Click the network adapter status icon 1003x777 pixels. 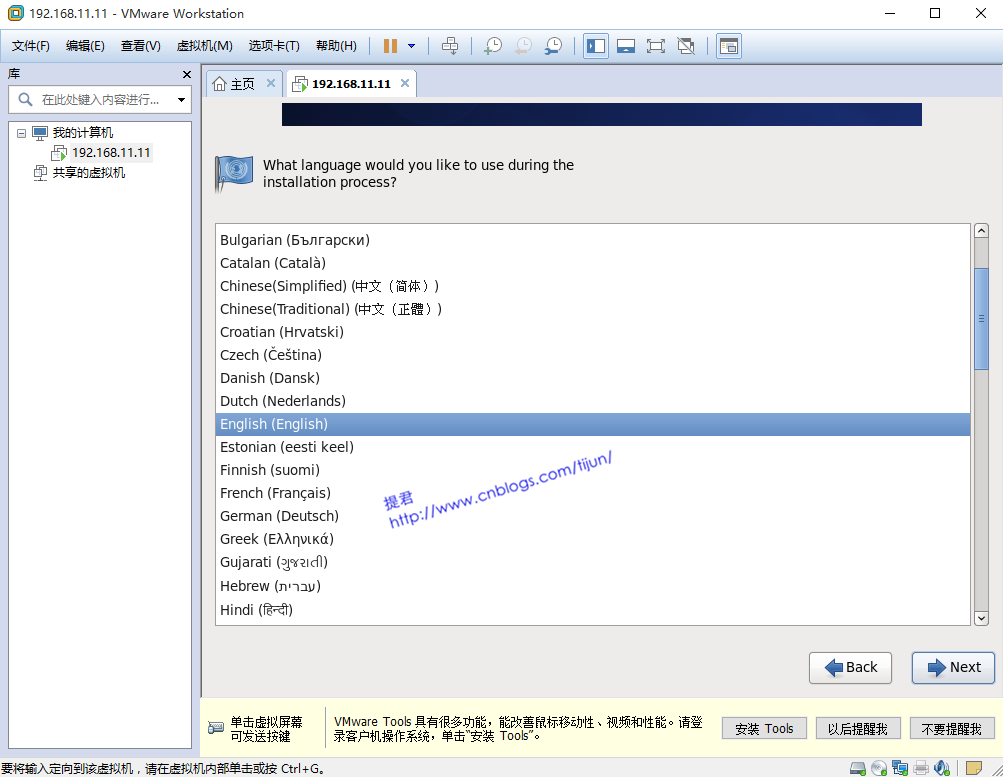[900, 768]
